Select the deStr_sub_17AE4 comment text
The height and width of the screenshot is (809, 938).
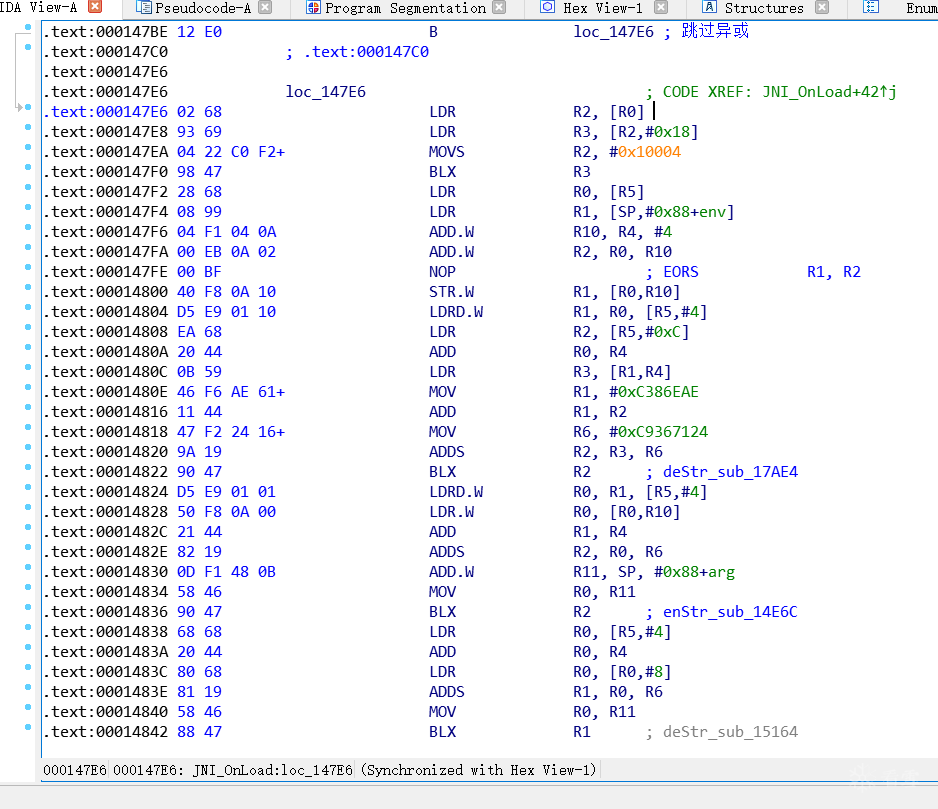tap(730, 472)
